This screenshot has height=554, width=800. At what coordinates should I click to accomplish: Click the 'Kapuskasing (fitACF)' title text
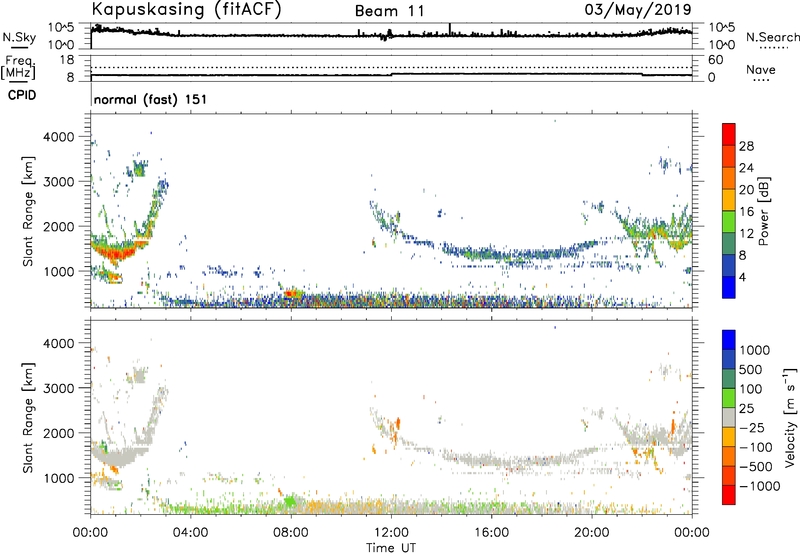click(x=186, y=10)
